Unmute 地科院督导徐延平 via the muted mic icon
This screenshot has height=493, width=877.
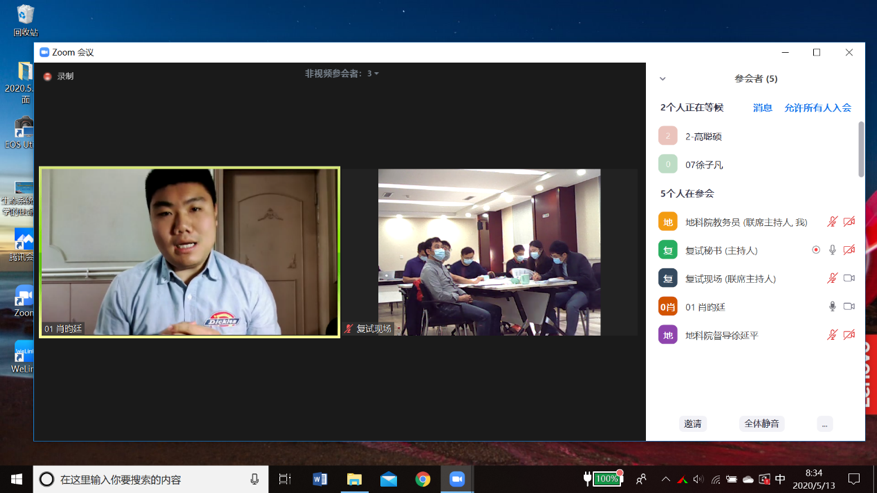coord(832,335)
